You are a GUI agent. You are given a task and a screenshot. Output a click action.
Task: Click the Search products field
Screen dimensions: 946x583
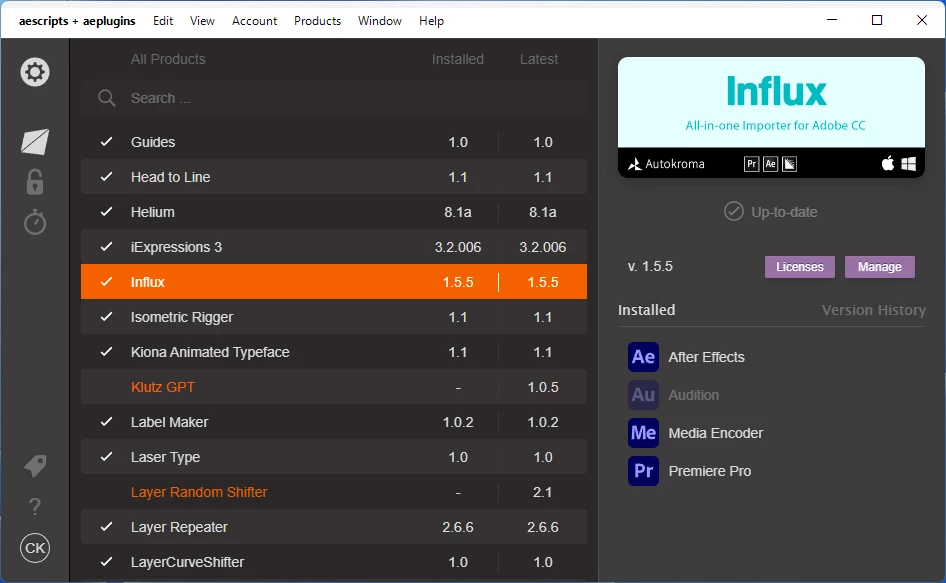click(x=334, y=98)
